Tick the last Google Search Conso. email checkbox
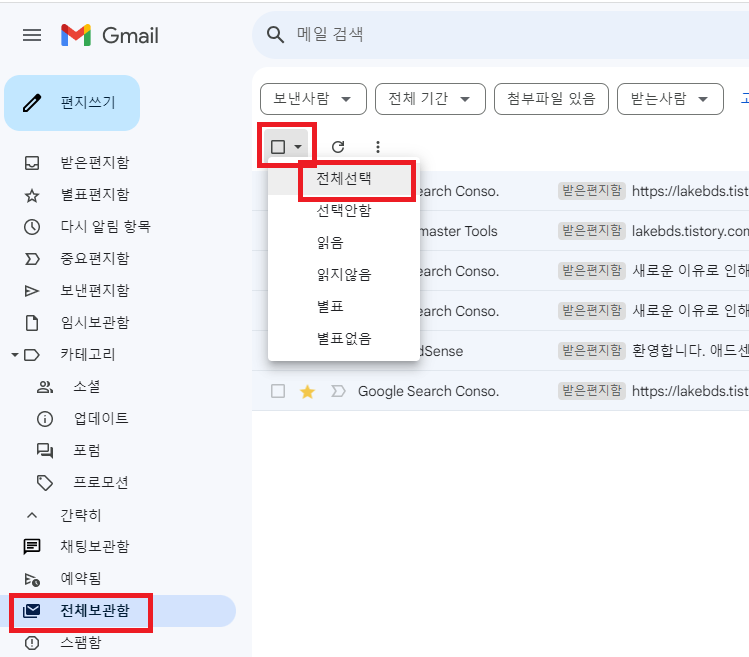 pyautogui.click(x=278, y=391)
